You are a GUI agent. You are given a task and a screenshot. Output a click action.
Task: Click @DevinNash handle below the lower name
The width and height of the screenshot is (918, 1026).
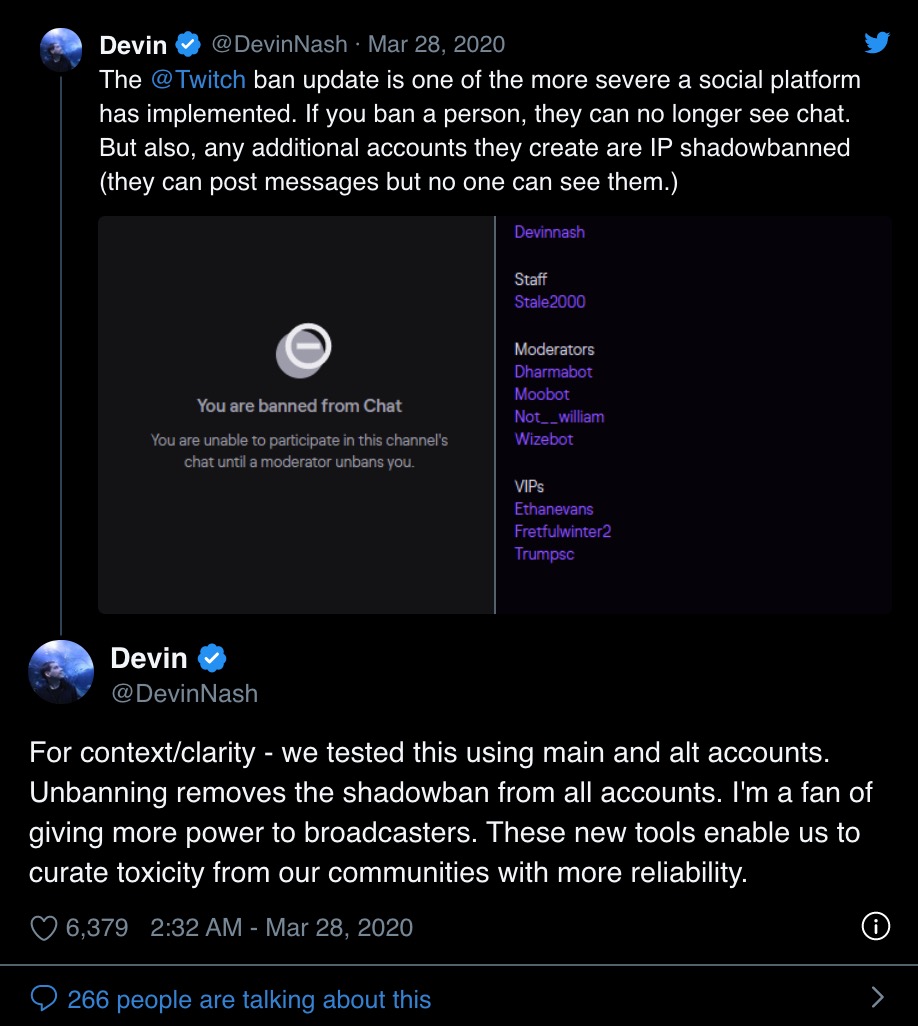(x=185, y=694)
